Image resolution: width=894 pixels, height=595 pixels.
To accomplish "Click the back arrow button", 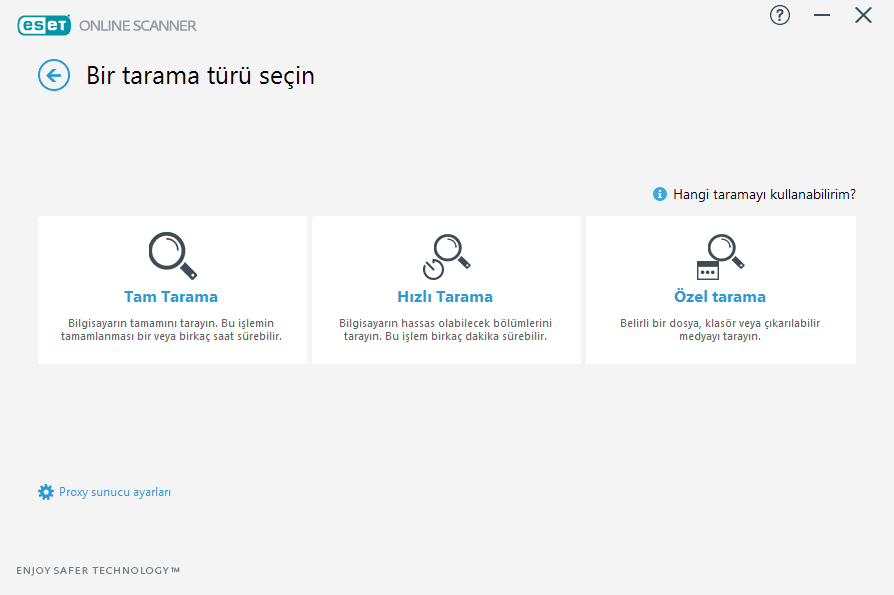I will [x=54, y=75].
